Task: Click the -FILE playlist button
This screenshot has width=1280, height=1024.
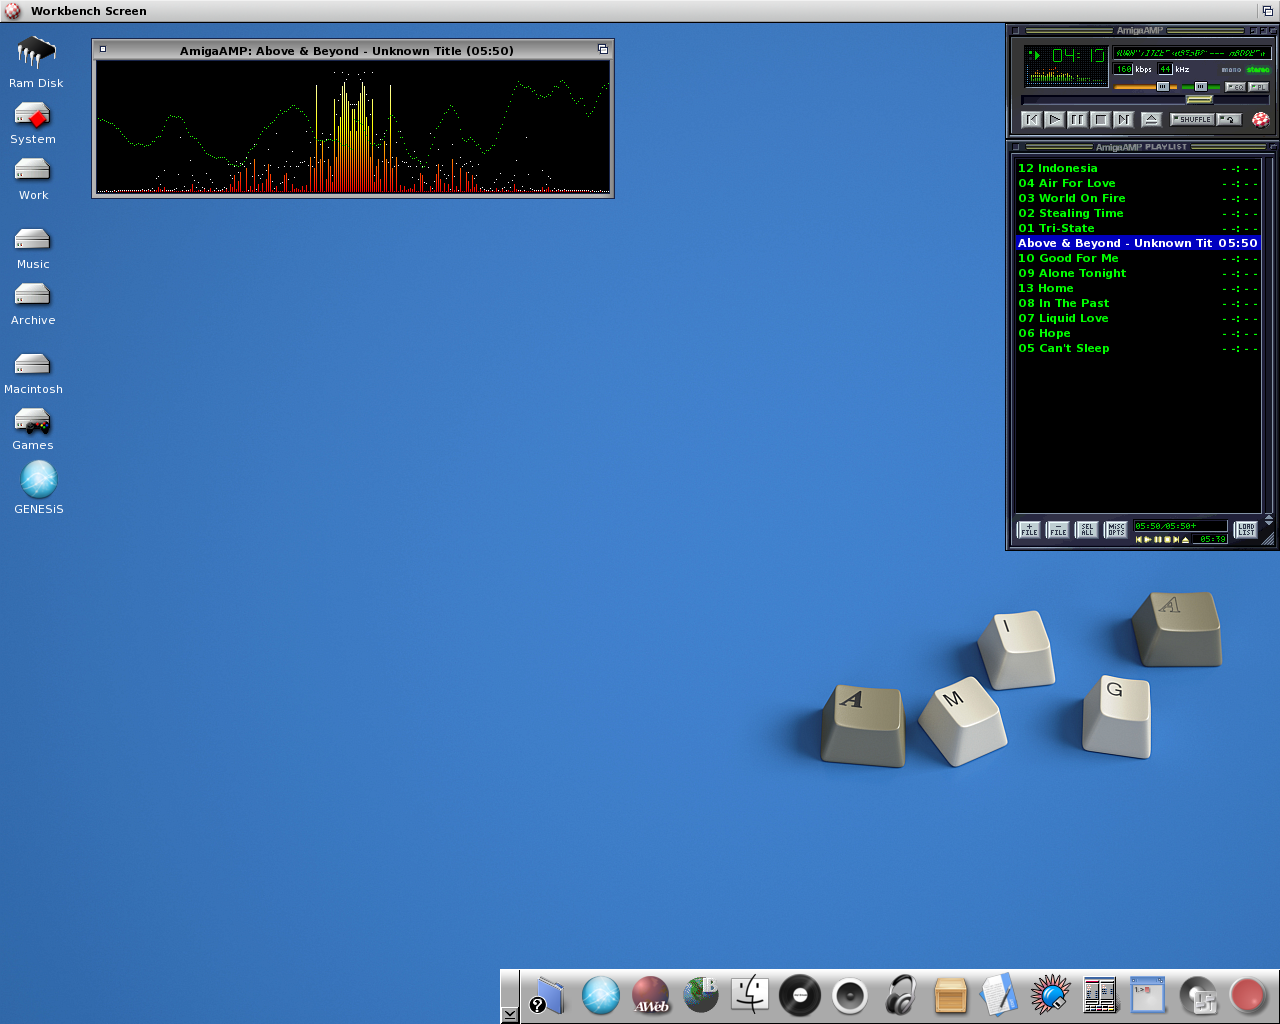Action: coord(1058,530)
